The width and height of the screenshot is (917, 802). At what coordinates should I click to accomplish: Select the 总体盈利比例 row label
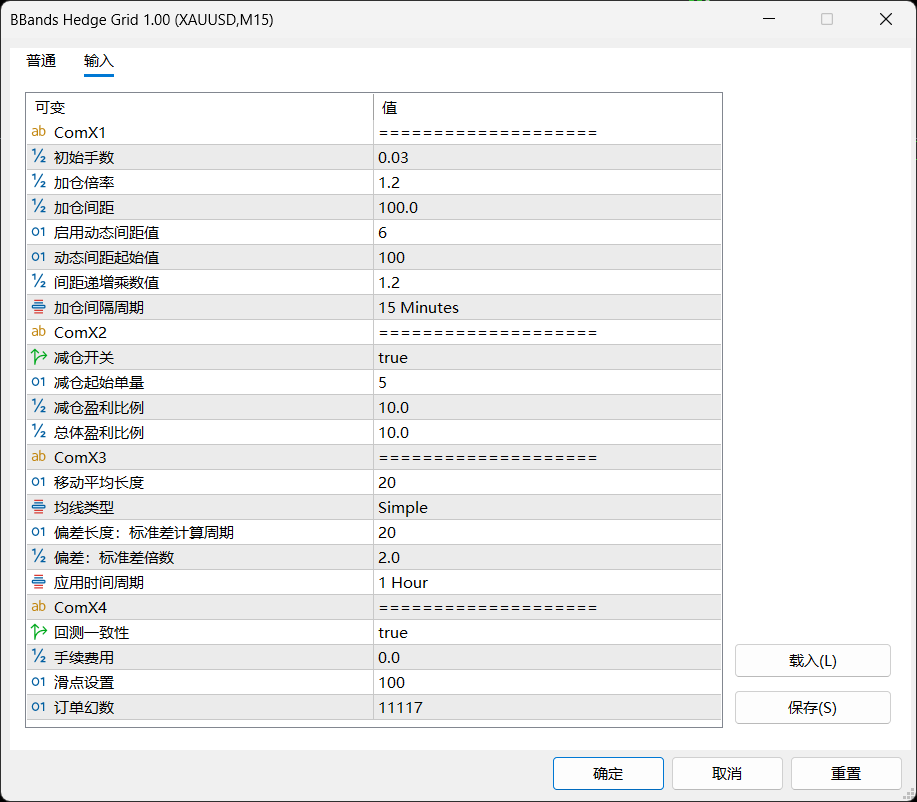click(x=98, y=432)
